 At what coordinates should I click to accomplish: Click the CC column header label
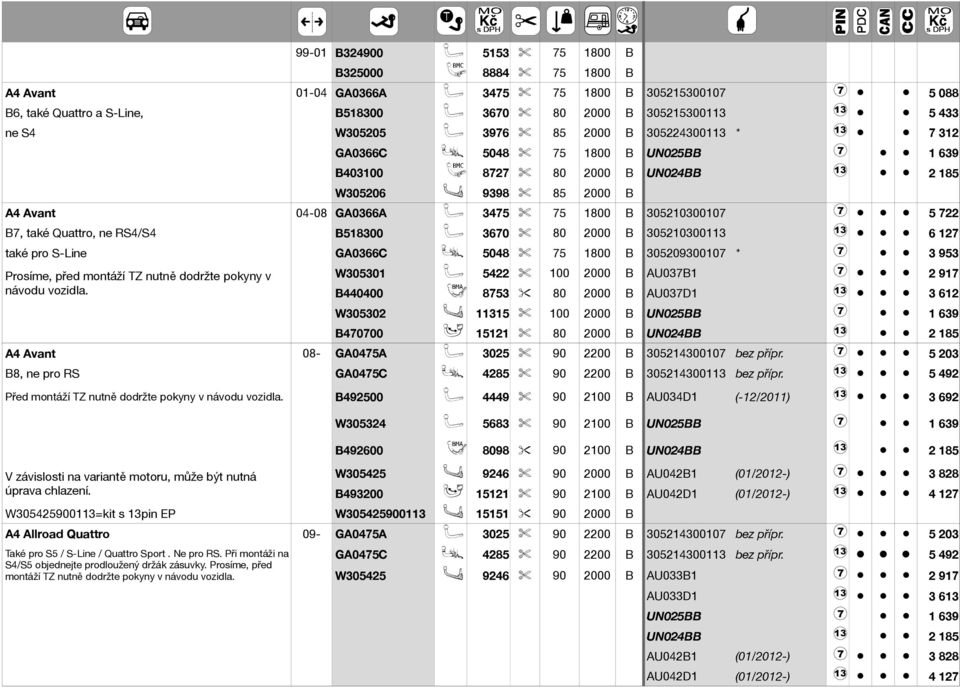(907, 21)
